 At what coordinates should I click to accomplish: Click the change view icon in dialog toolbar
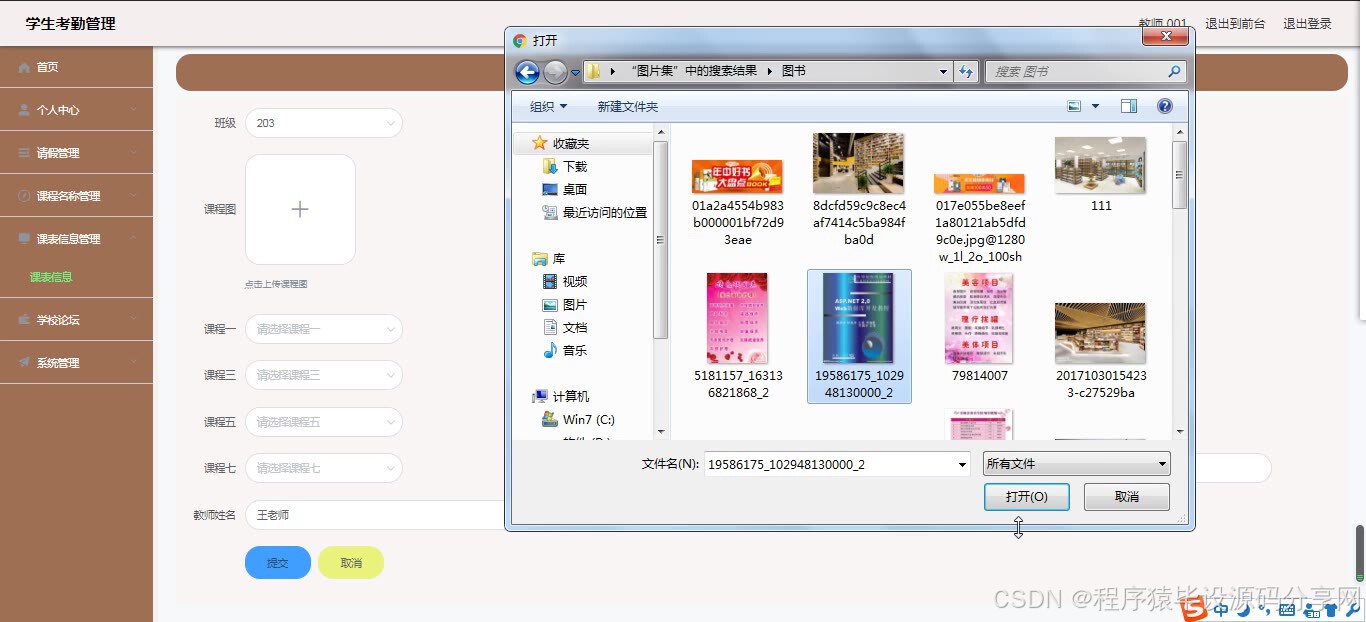pyautogui.click(x=1075, y=106)
